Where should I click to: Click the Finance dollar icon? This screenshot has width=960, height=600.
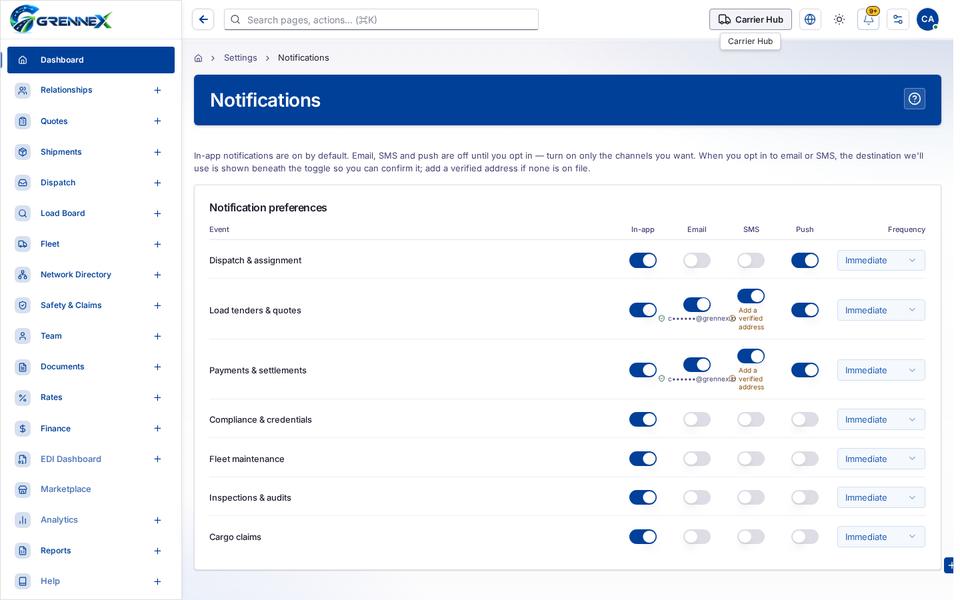(x=23, y=429)
